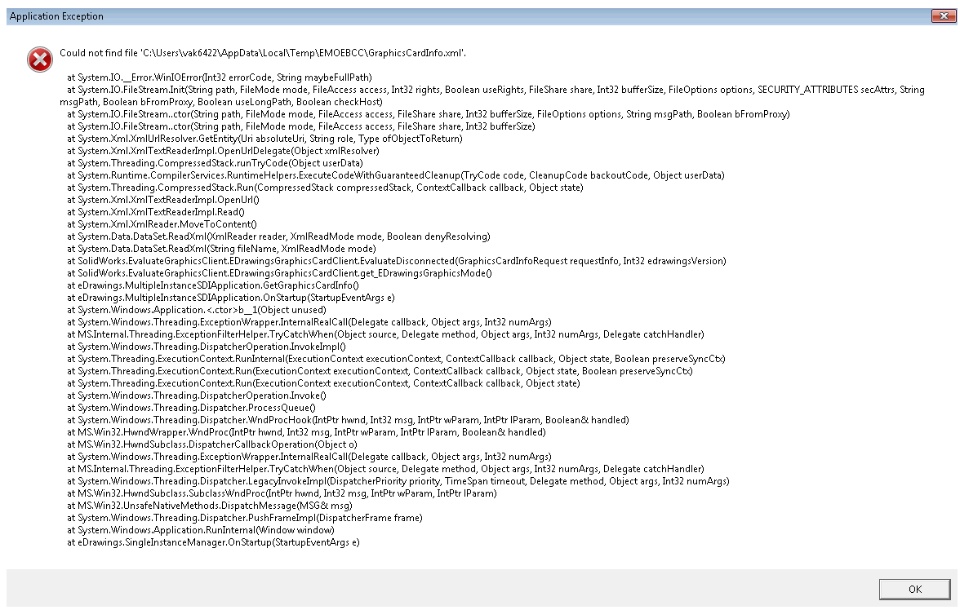The image size is (960, 610).
Task: Select the EvaluateDisconnected stack line
Action: [397, 261]
